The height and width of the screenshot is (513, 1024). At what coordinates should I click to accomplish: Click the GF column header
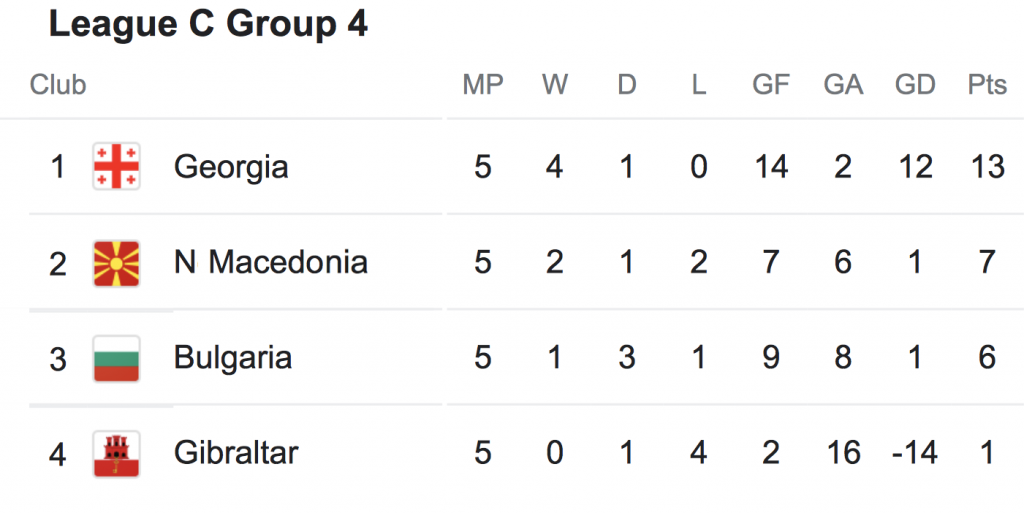[x=771, y=85]
